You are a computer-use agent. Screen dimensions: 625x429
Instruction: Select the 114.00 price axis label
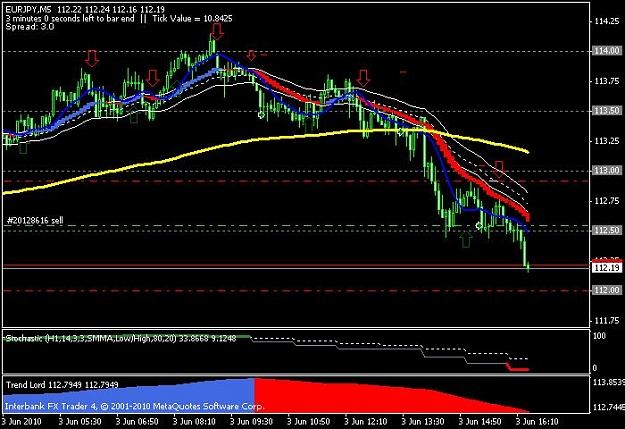[607, 51]
